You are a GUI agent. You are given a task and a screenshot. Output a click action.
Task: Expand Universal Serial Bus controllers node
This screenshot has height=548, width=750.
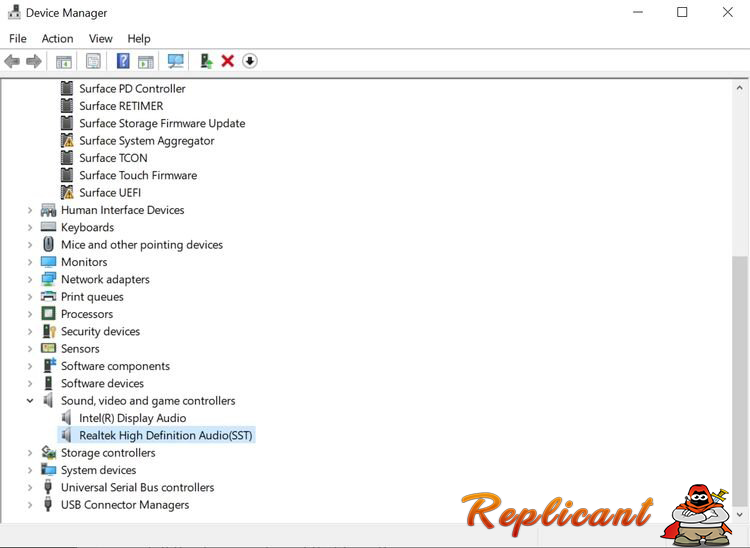tap(30, 487)
